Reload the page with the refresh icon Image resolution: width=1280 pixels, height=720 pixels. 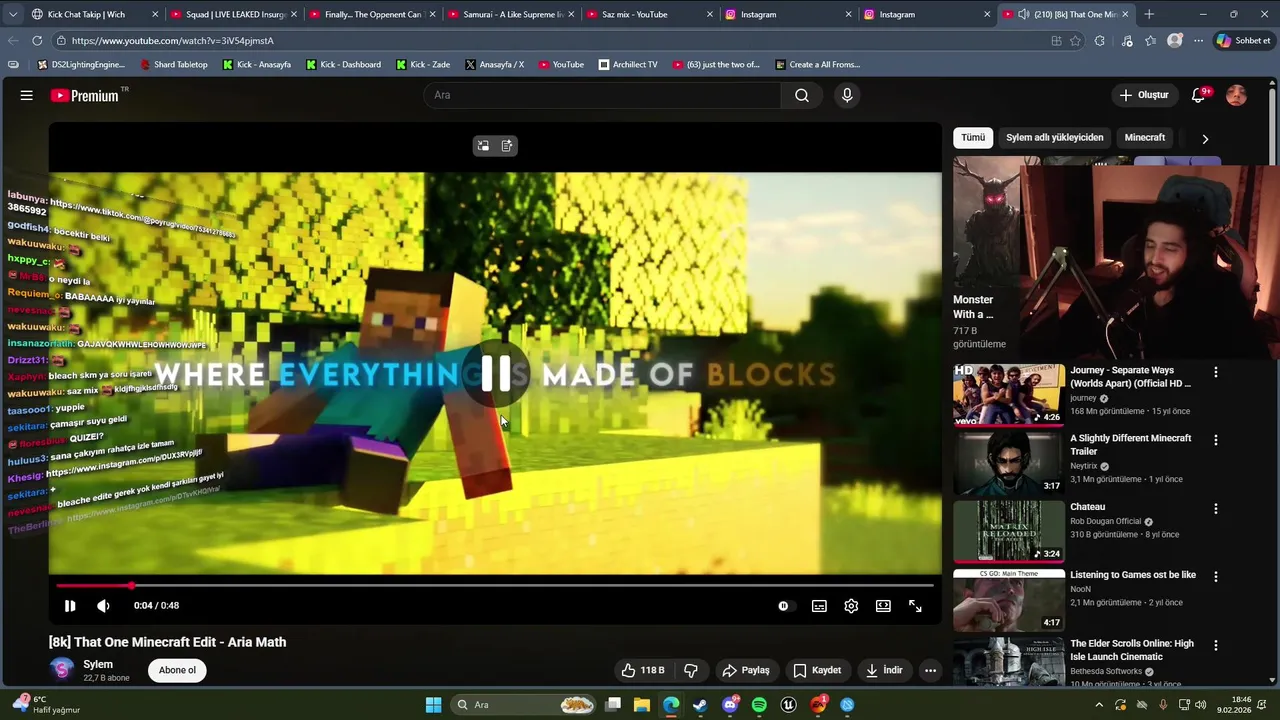[37, 41]
